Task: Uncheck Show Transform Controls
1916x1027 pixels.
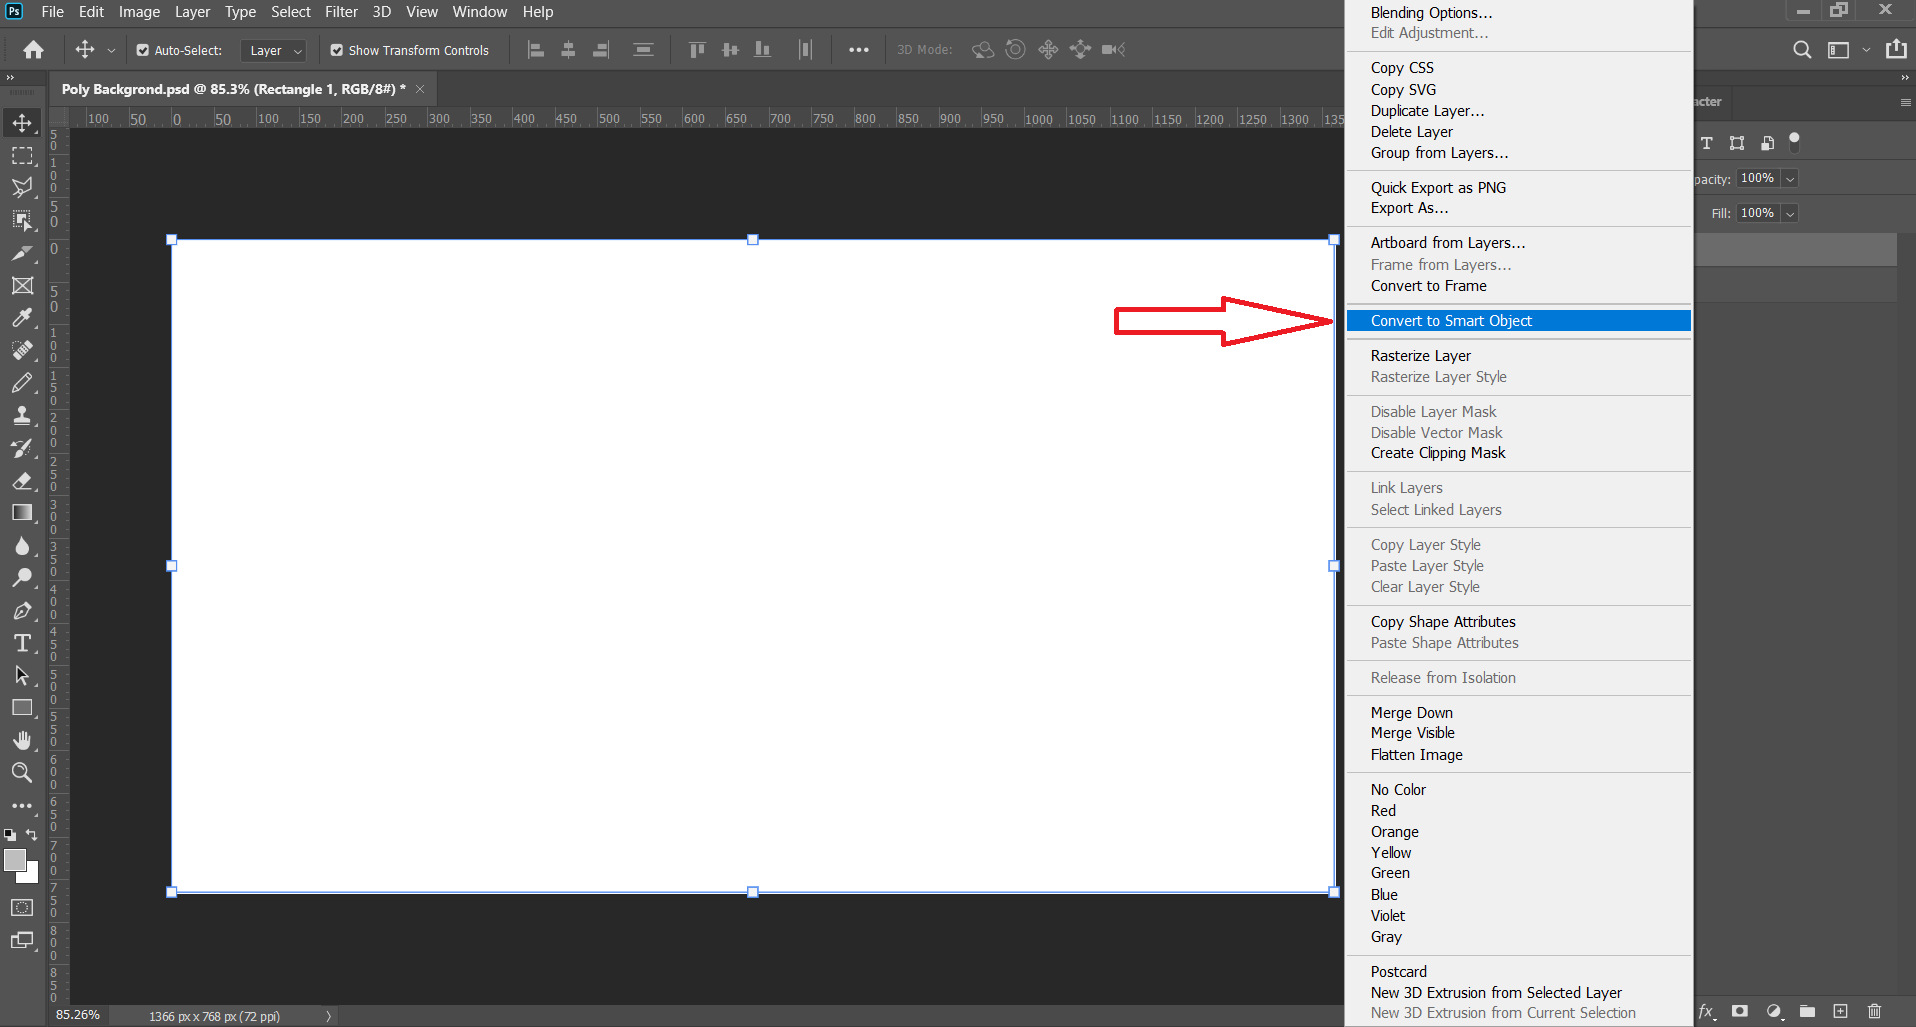Action: pos(337,50)
